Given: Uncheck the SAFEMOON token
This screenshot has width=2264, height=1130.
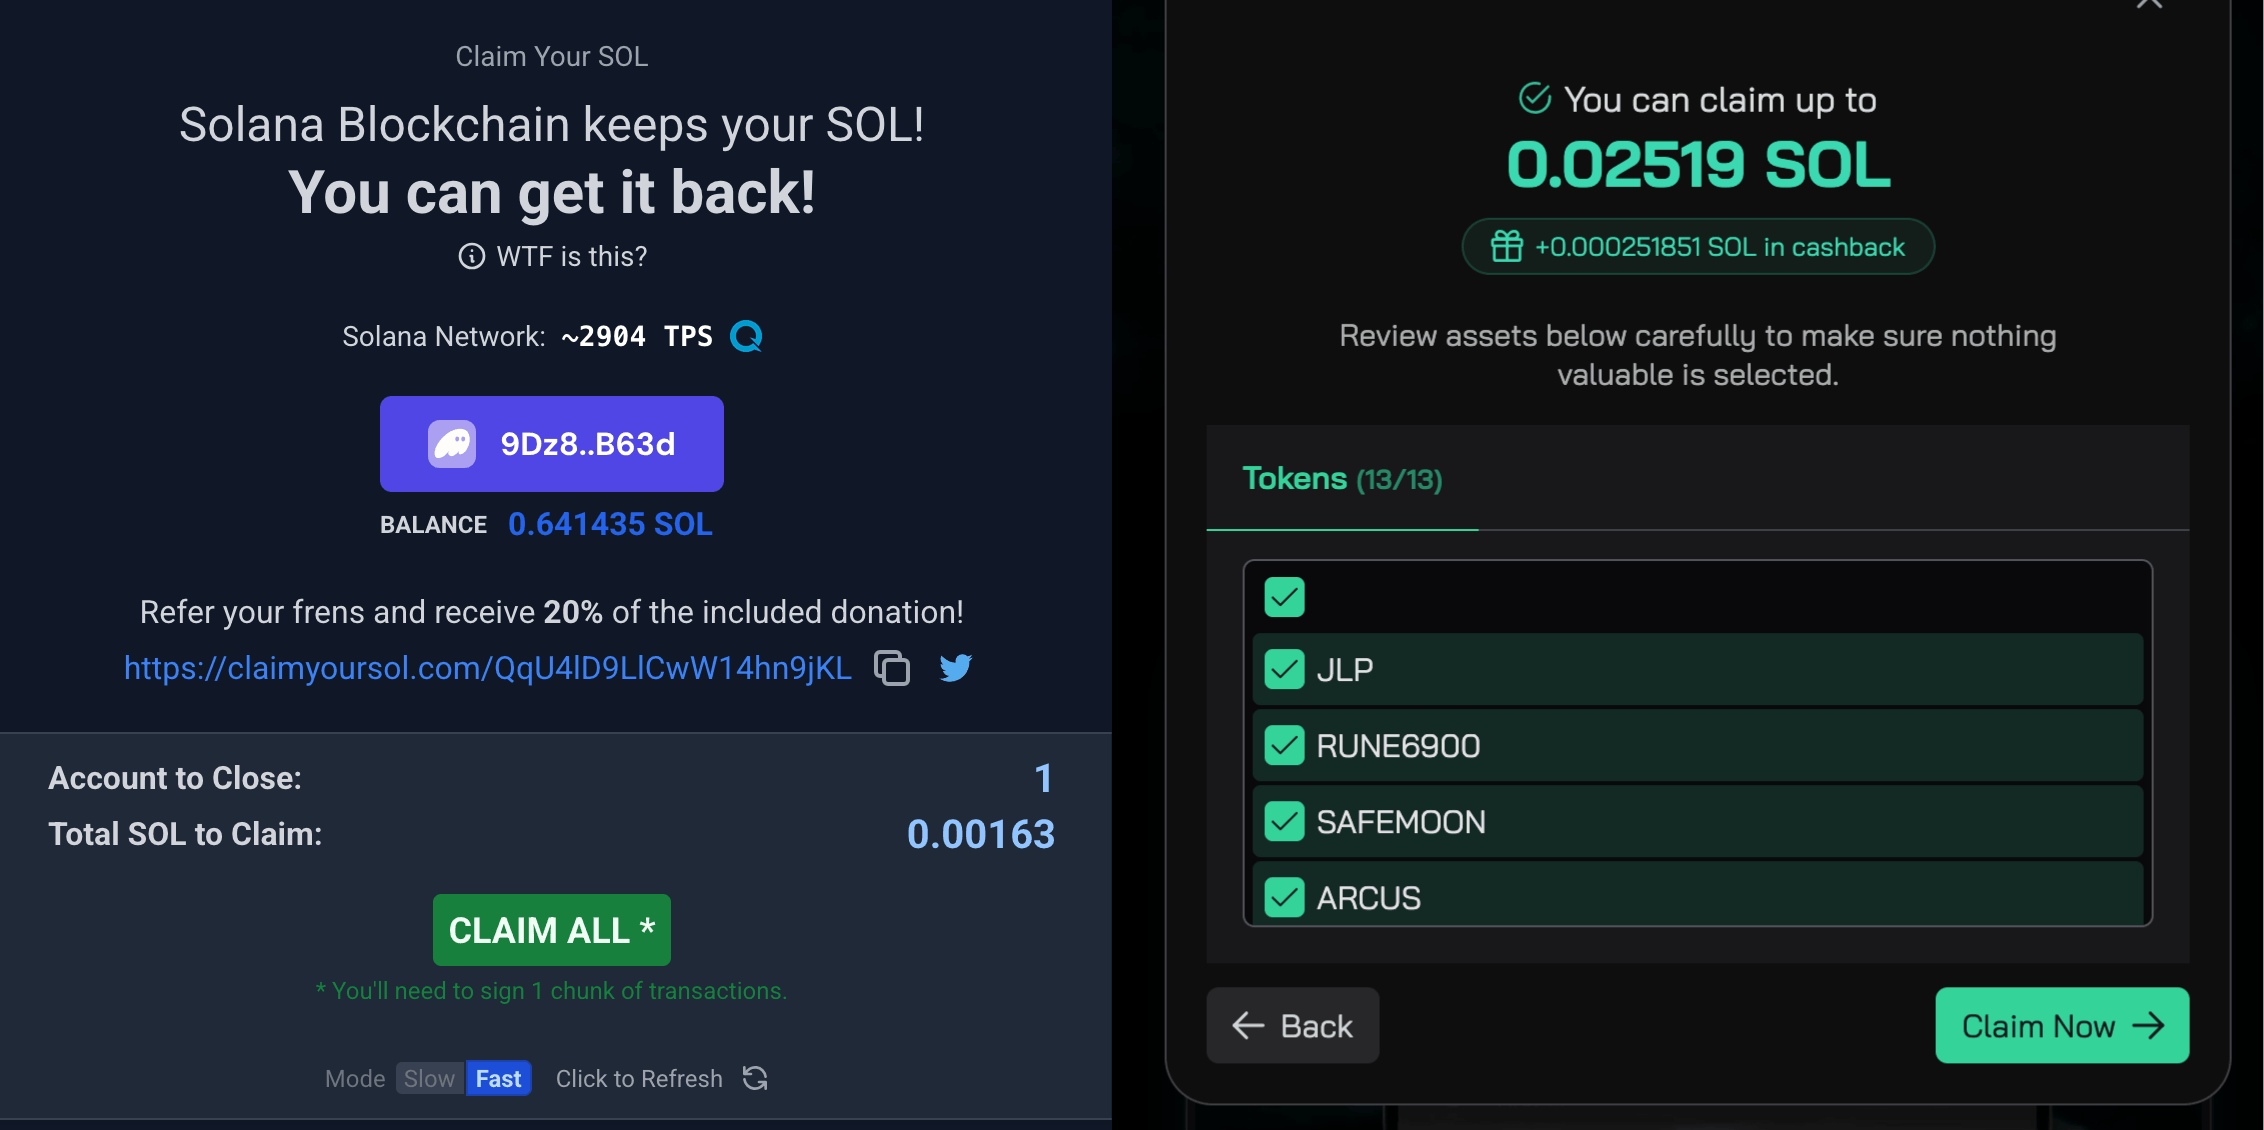Looking at the screenshot, I should click(x=1284, y=821).
